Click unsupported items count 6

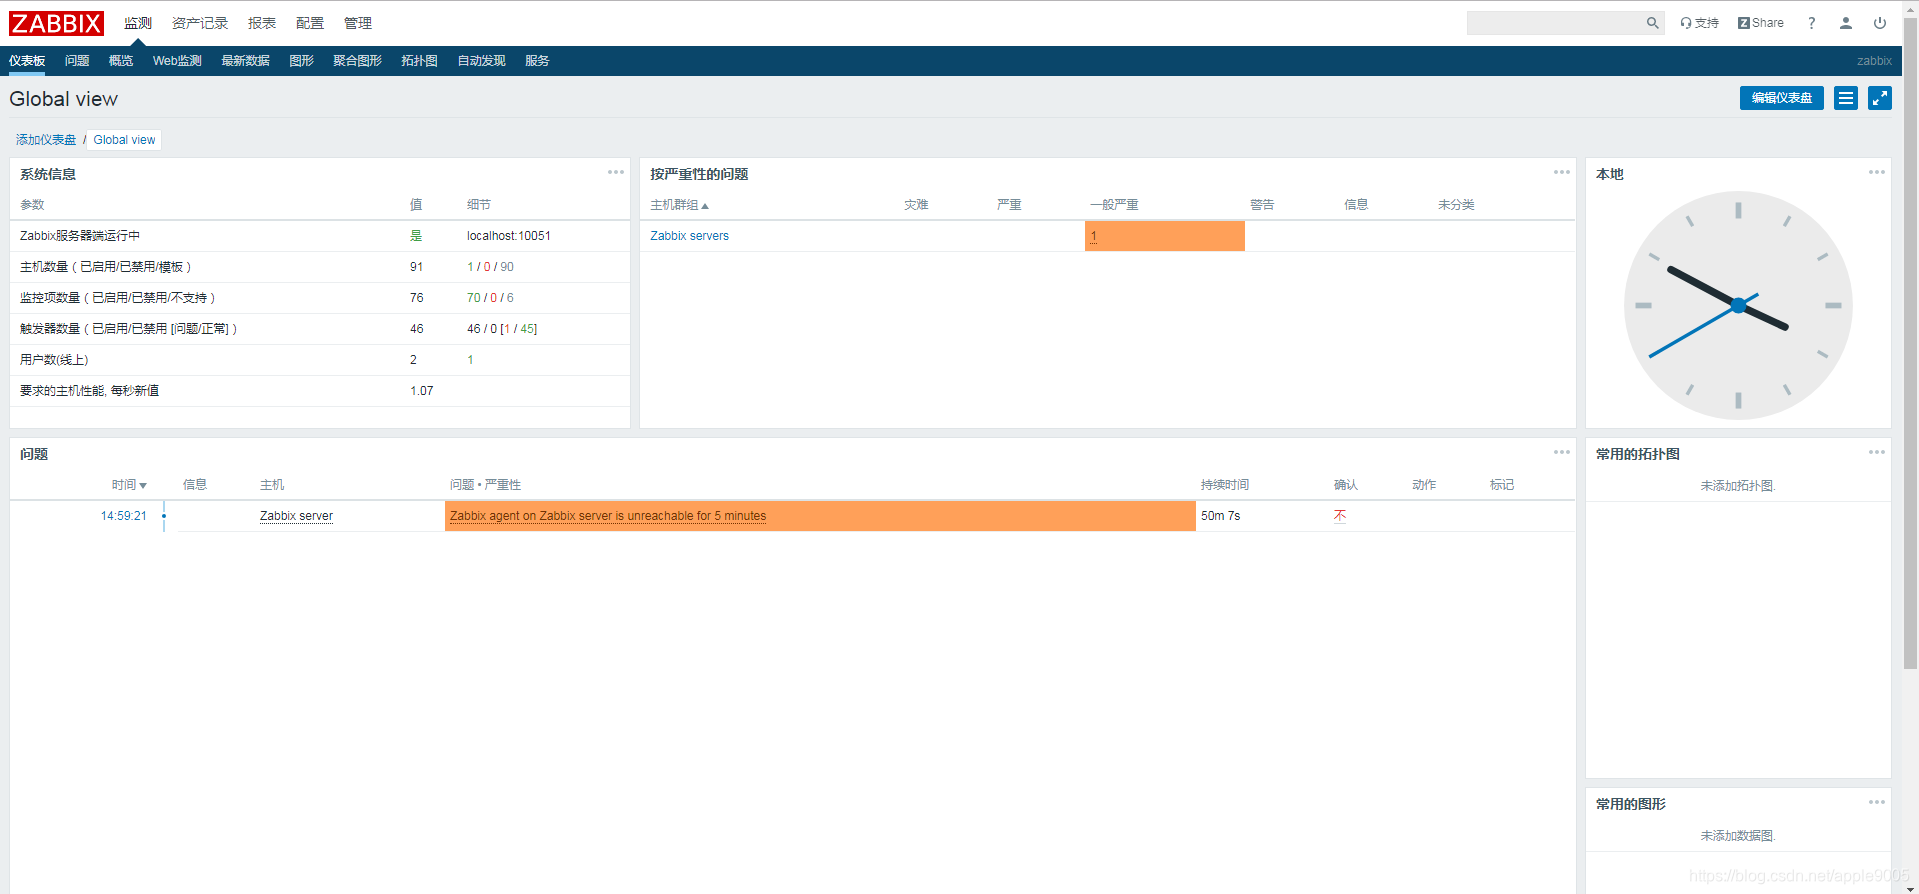510,298
